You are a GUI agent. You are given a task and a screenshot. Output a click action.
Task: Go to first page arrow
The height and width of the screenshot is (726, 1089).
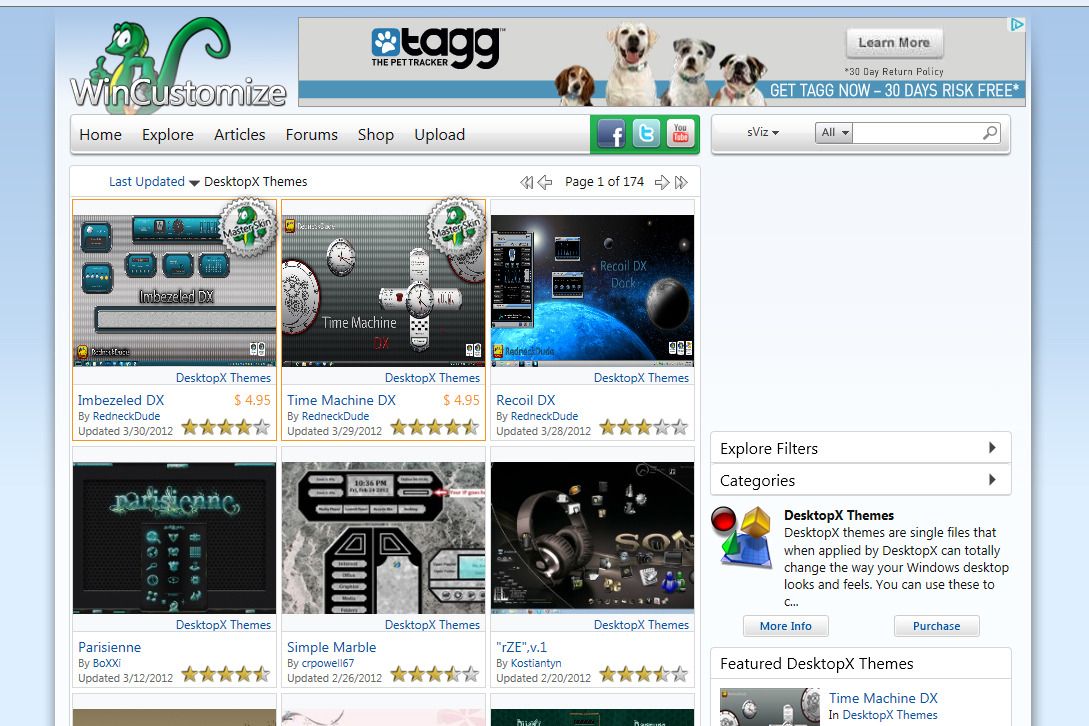(526, 182)
